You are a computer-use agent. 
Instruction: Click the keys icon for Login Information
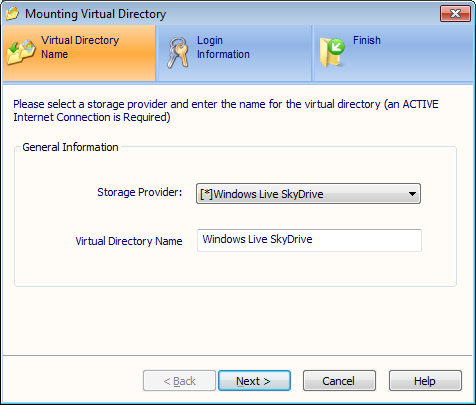(x=178, y=53)
